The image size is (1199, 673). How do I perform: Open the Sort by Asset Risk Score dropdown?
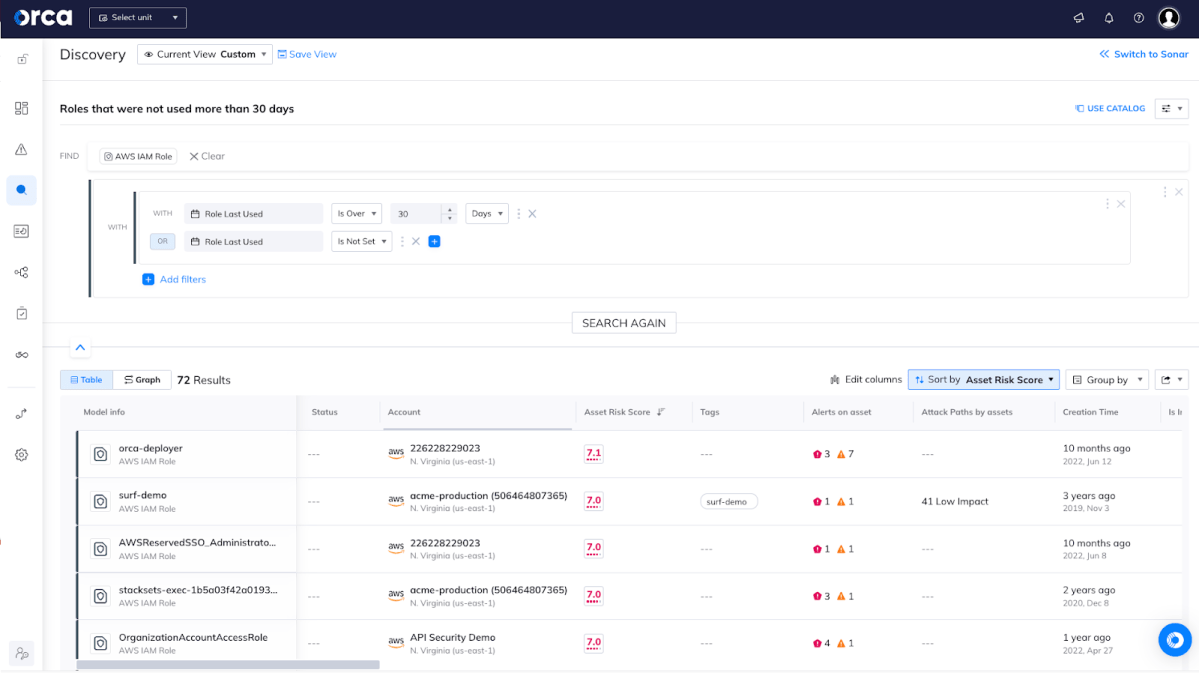[983, 380]
